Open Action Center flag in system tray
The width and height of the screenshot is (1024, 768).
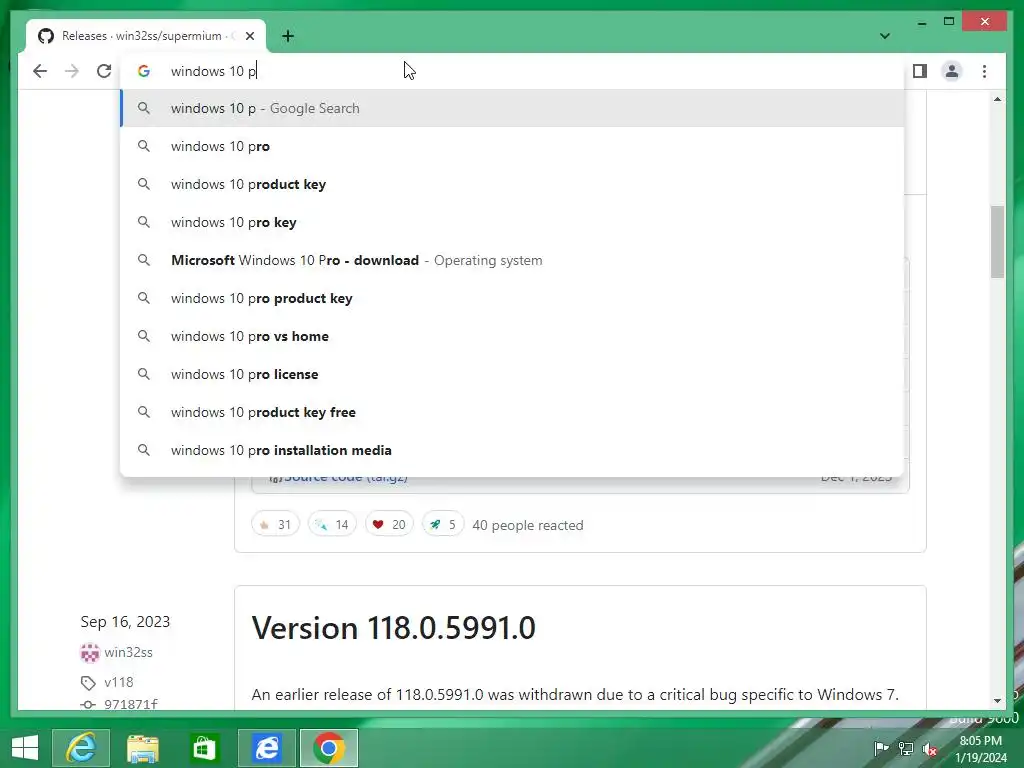881,748
